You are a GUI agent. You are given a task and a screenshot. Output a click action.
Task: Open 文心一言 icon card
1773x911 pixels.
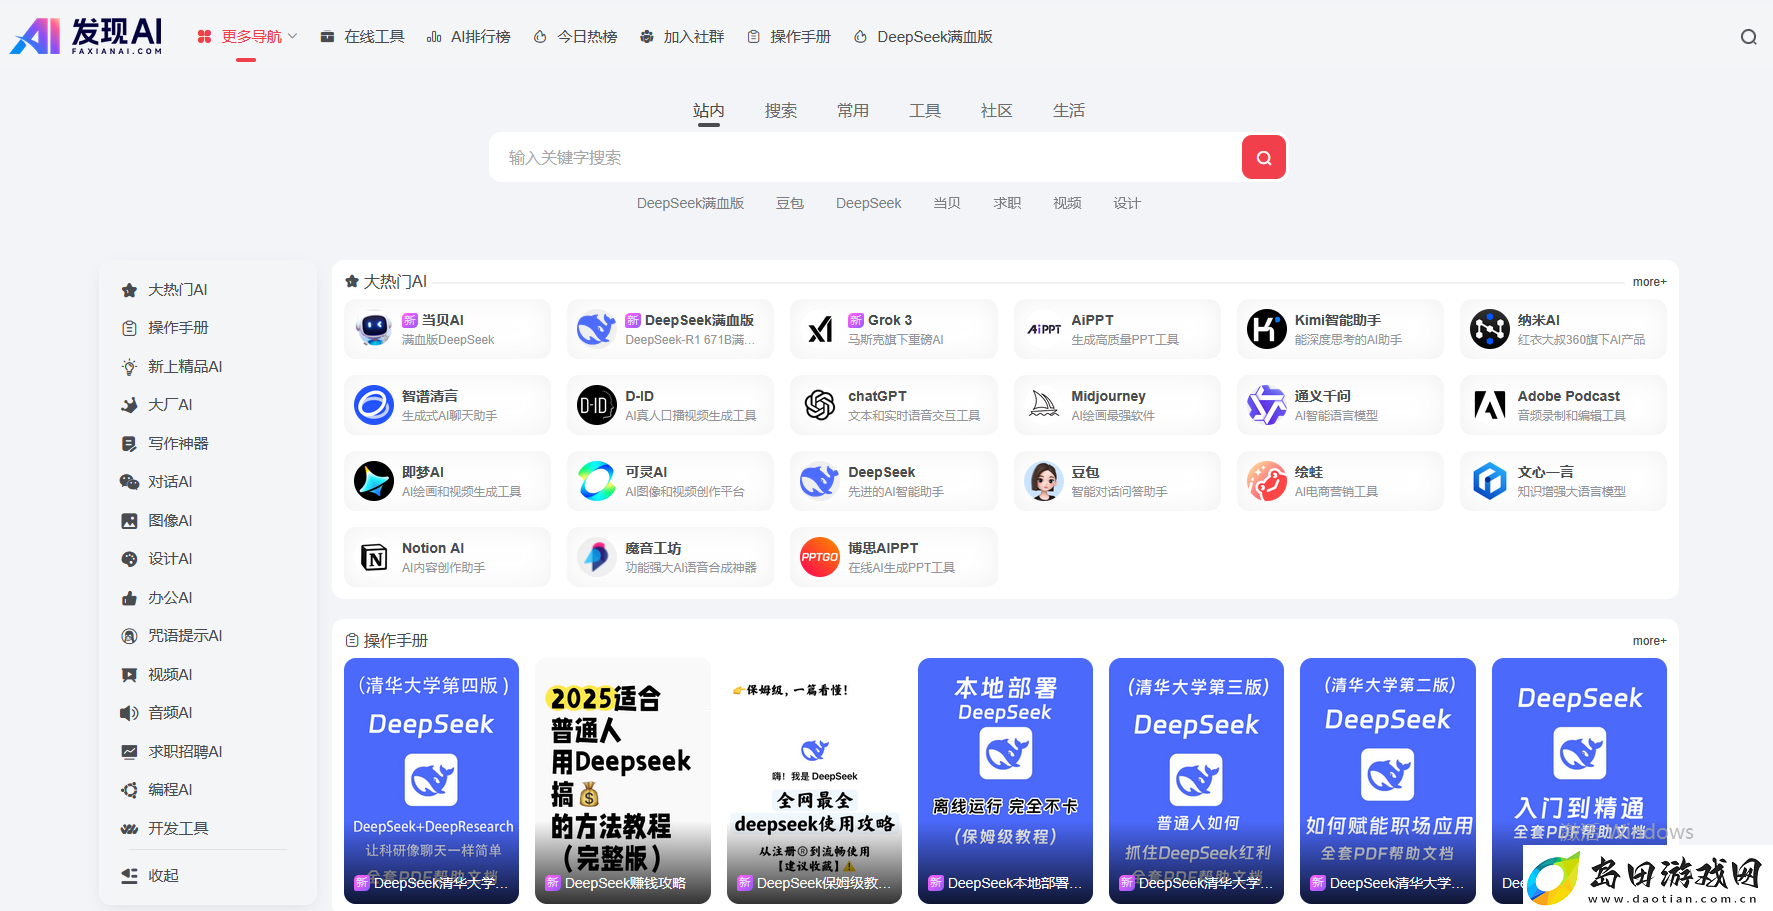pyautogui.click(x=1563, y=481)
